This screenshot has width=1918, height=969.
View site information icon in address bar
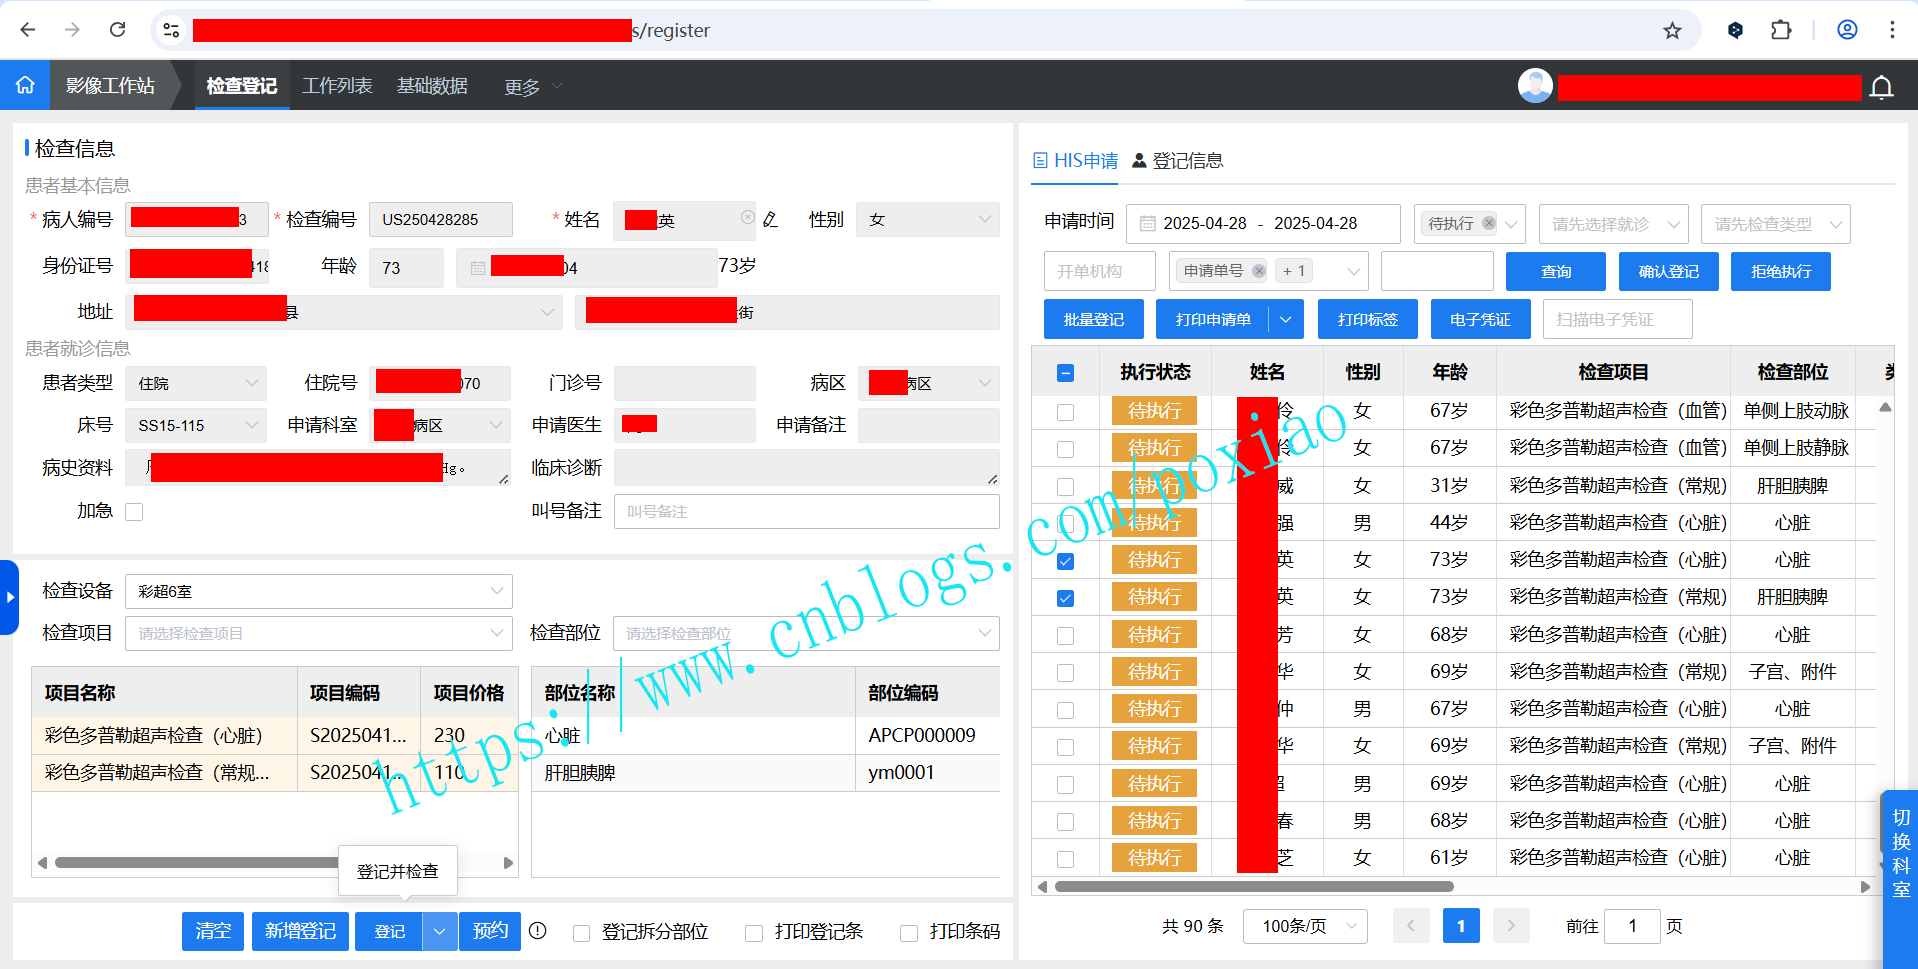tap(171, 30)
